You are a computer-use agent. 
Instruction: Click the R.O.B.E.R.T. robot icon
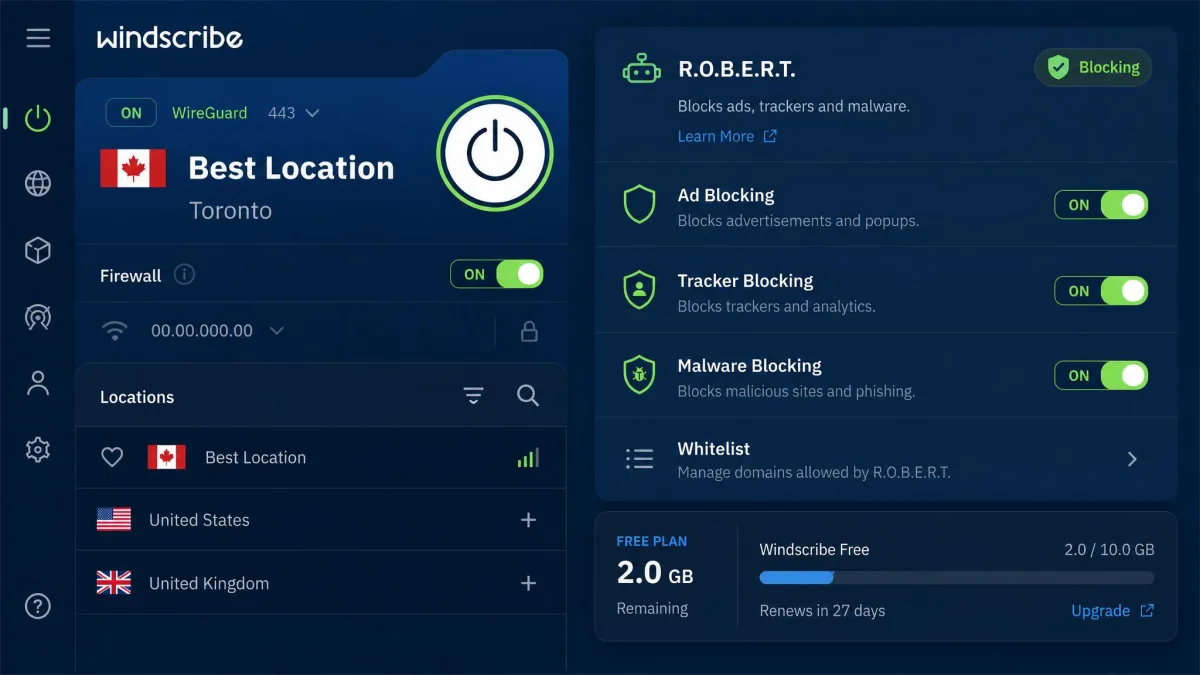pyautogui.click(x=641, y=69)
